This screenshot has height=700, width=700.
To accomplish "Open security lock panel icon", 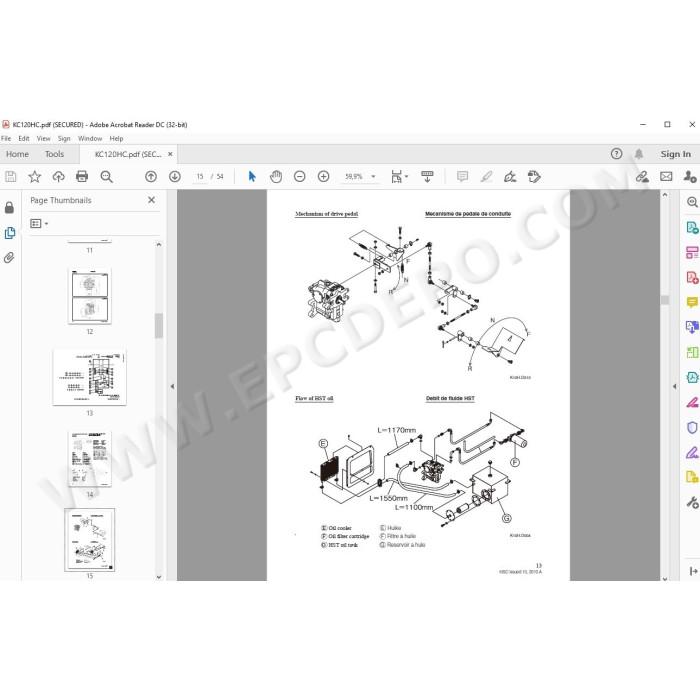I will point(9,208).
